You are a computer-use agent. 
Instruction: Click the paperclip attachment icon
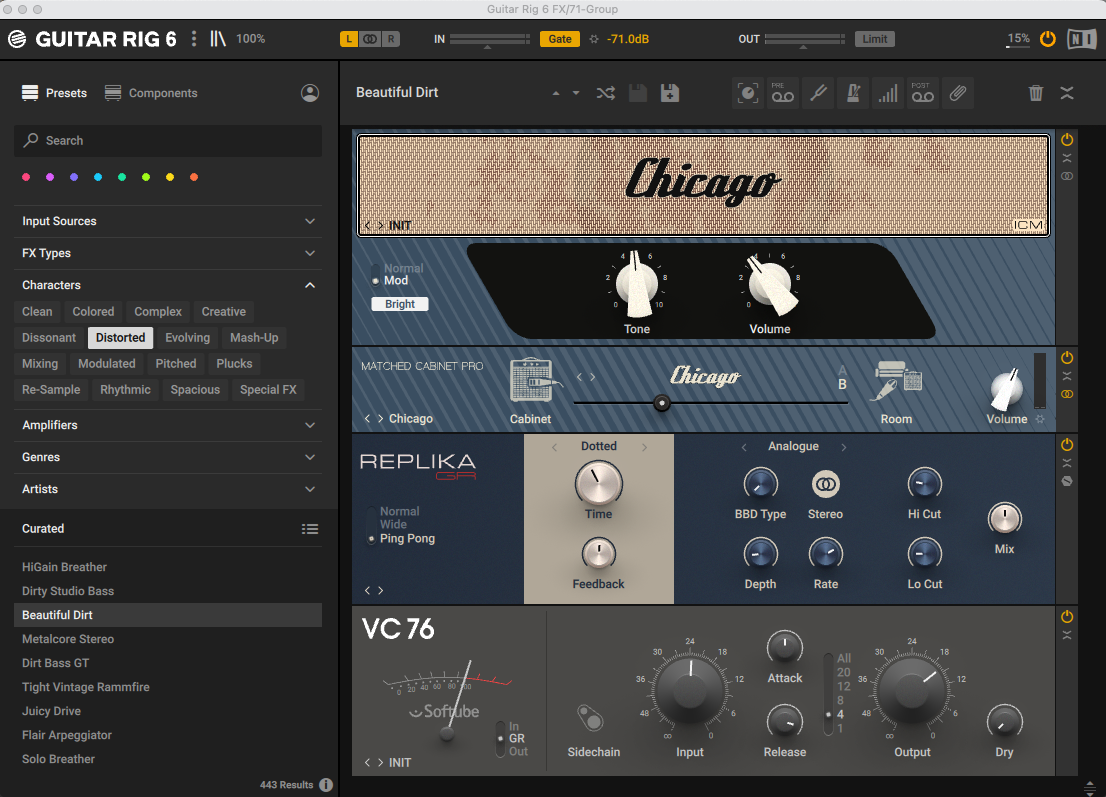957,93
